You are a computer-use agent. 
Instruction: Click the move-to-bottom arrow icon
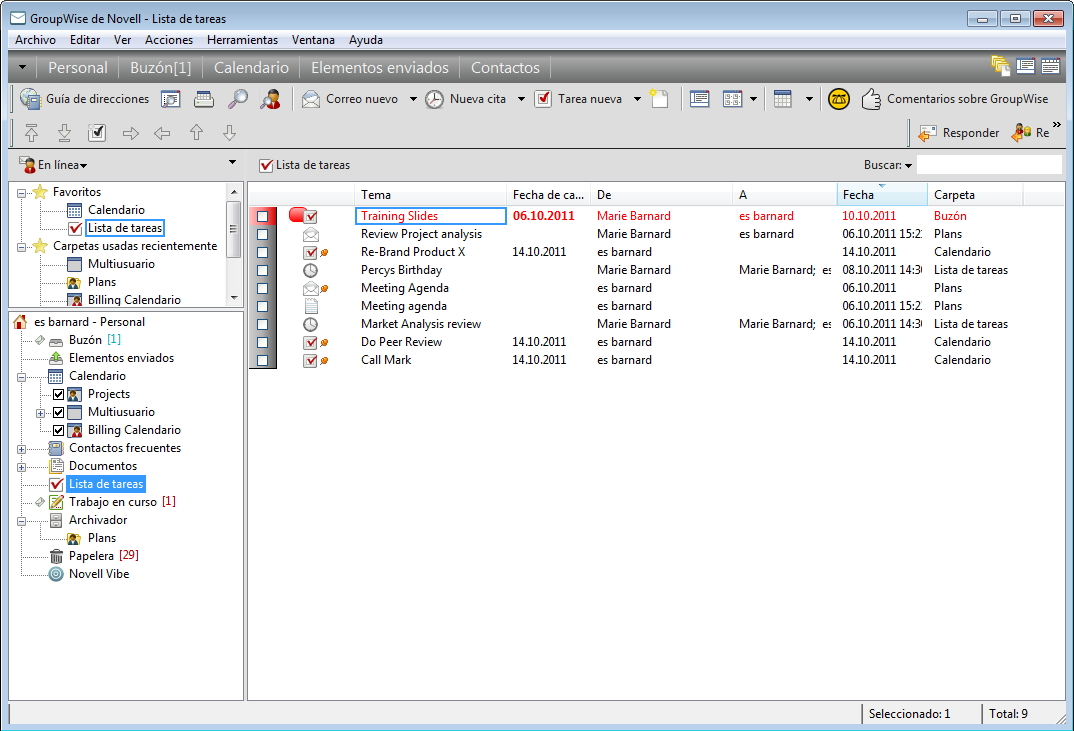tap(64, 133)
